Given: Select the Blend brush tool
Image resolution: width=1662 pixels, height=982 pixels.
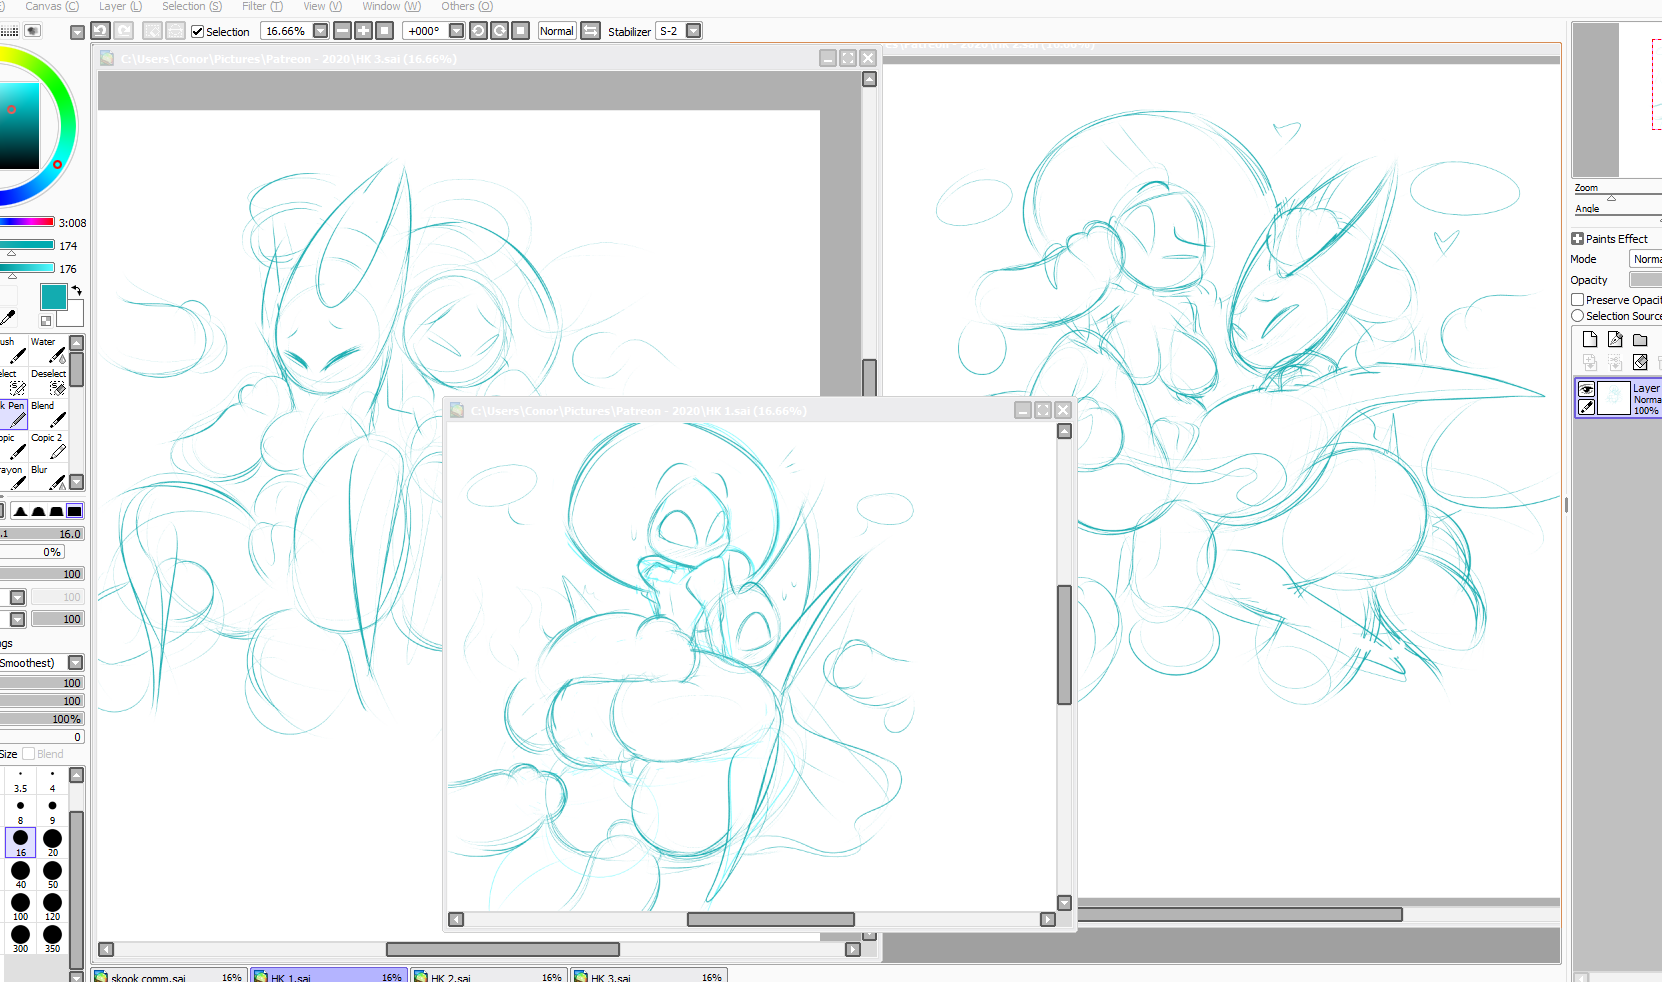Looking at the screenshot, I should 48,414.
